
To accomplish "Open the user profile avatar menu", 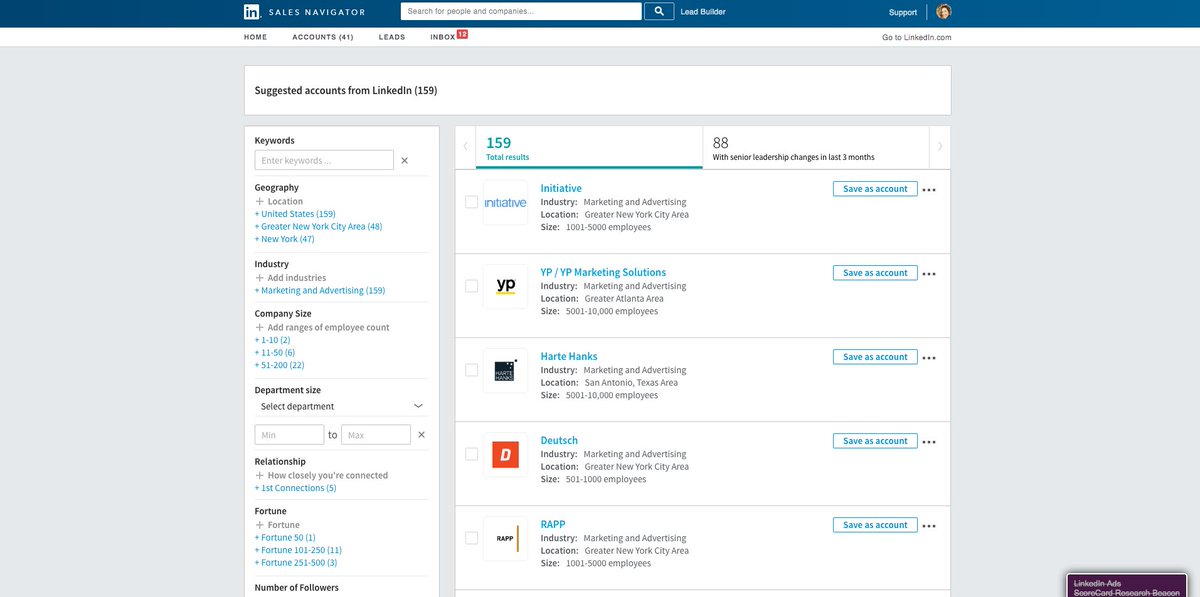I will click(x=944, y=12).
